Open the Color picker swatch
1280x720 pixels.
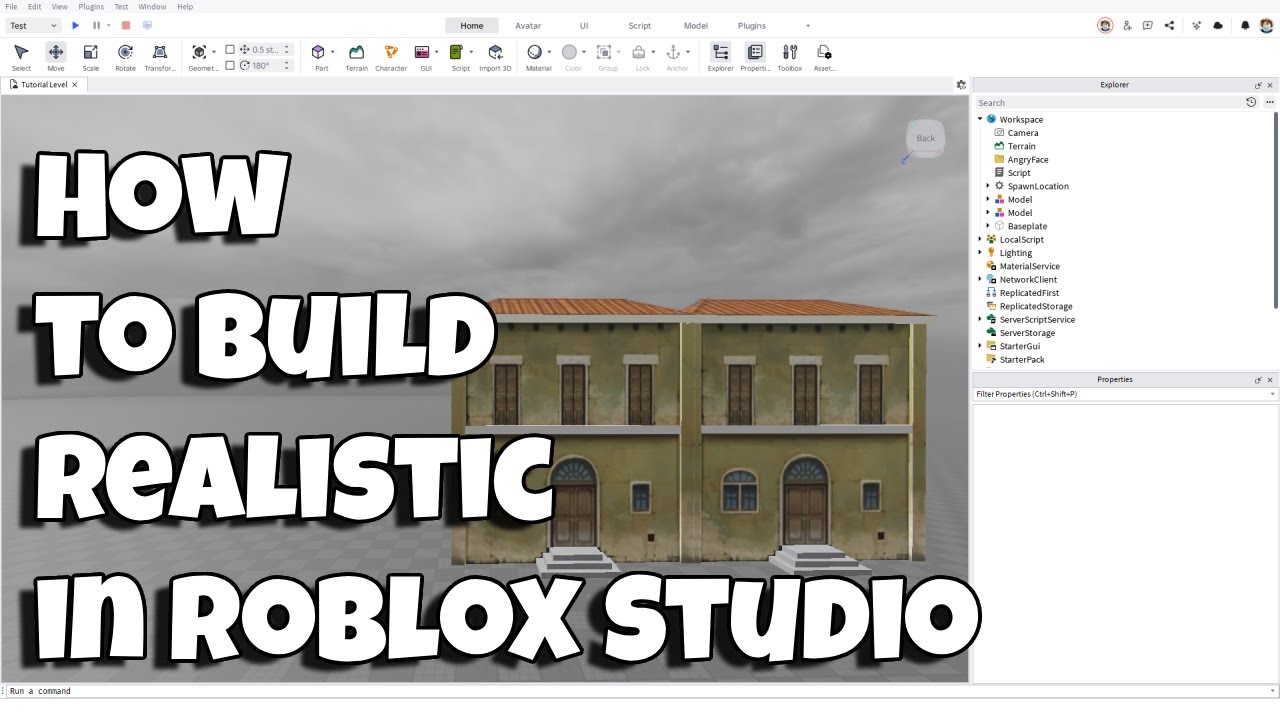tap(569, 52)
